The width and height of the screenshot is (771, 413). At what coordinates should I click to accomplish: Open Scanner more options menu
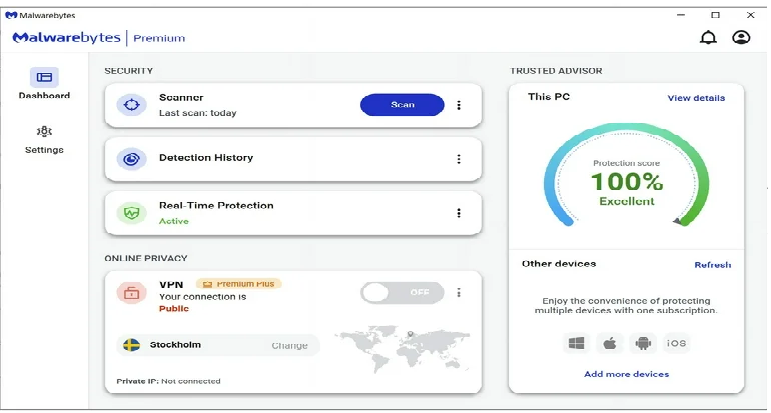[459, 105]
